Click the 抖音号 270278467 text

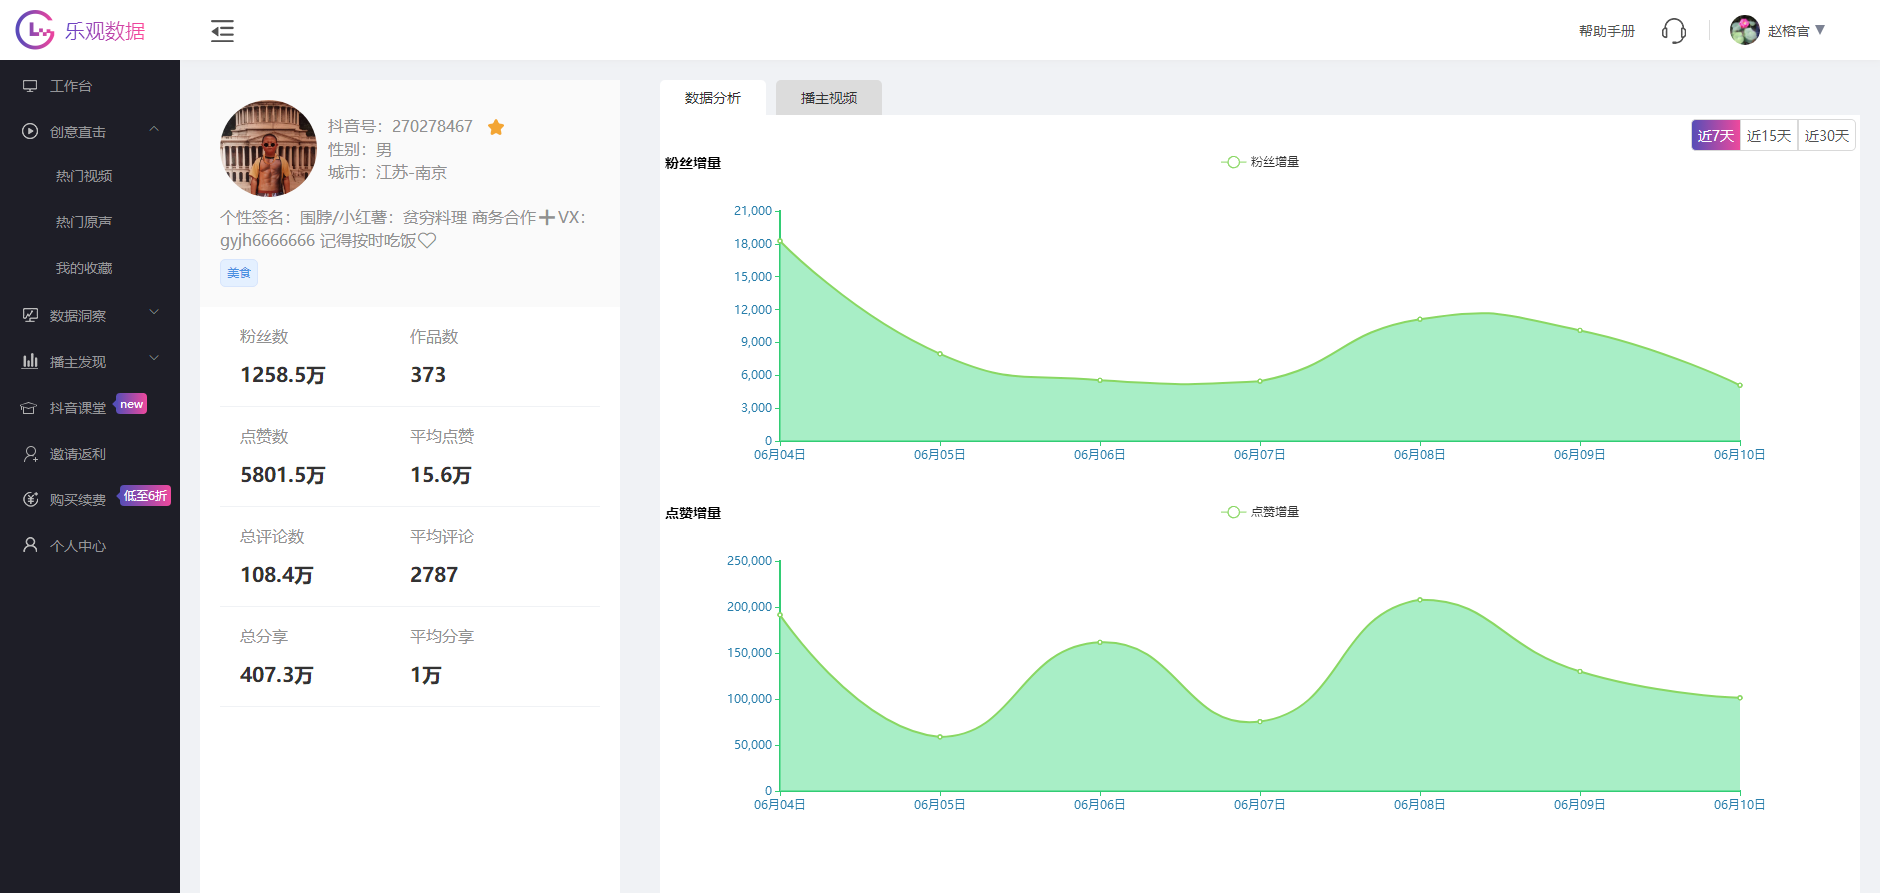[400, 126]
